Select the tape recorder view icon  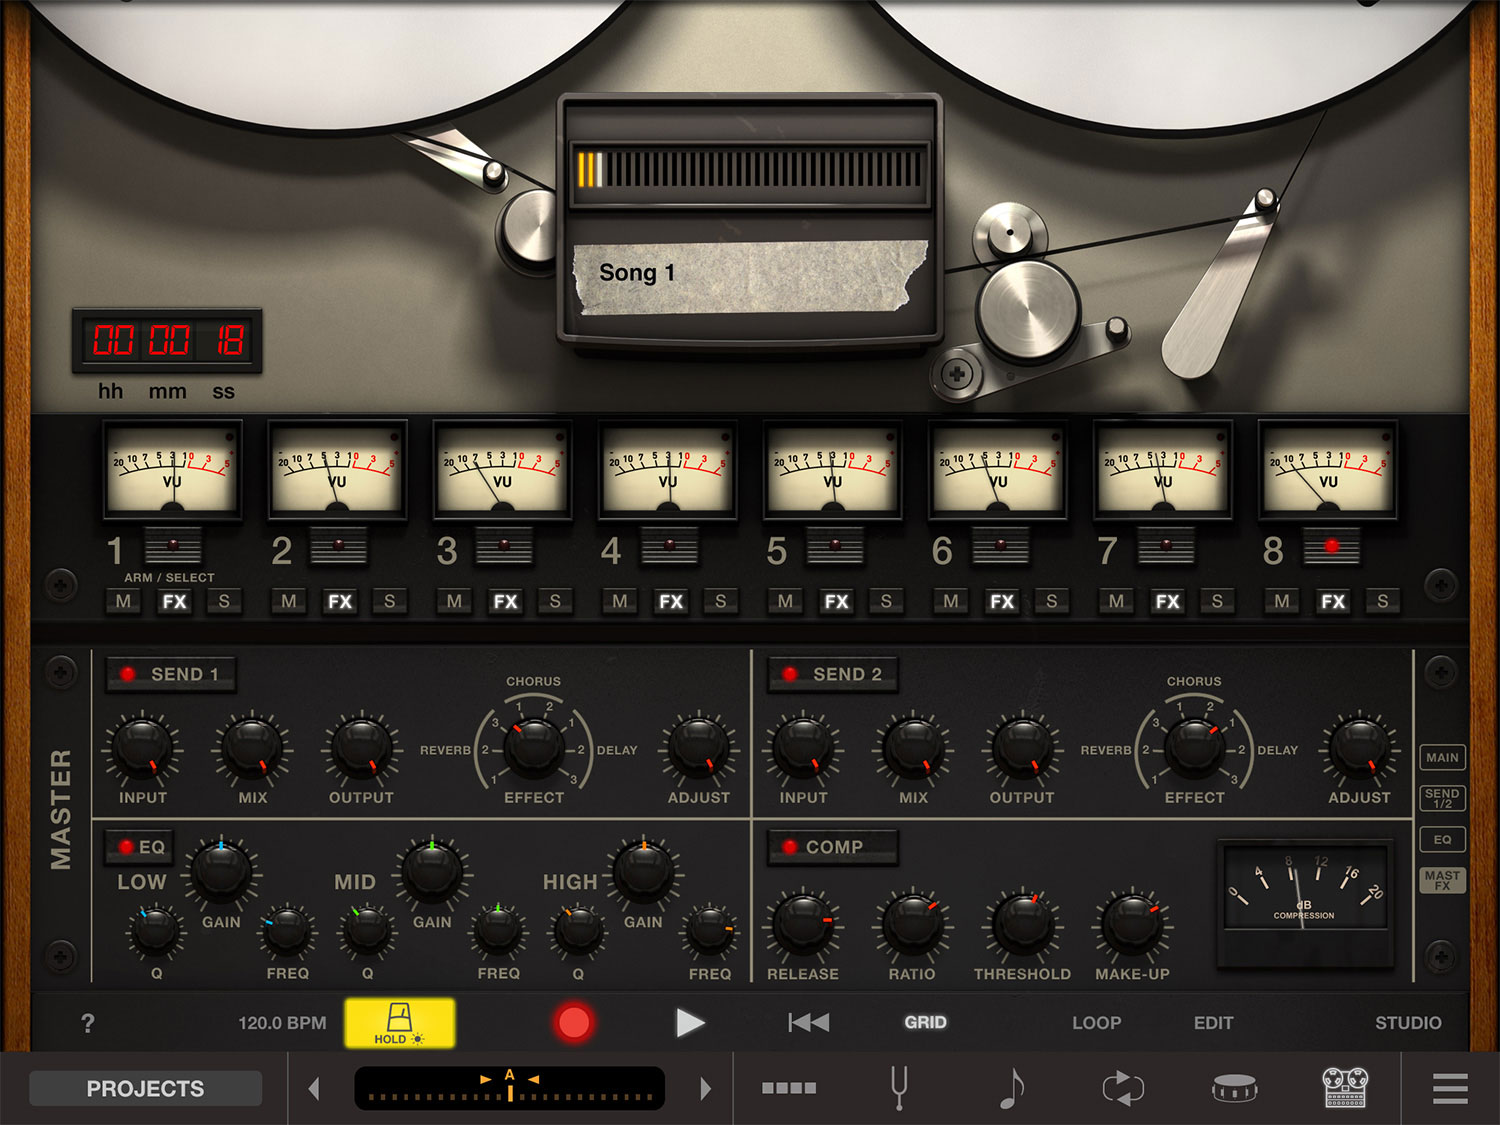click(1345, 1088)
